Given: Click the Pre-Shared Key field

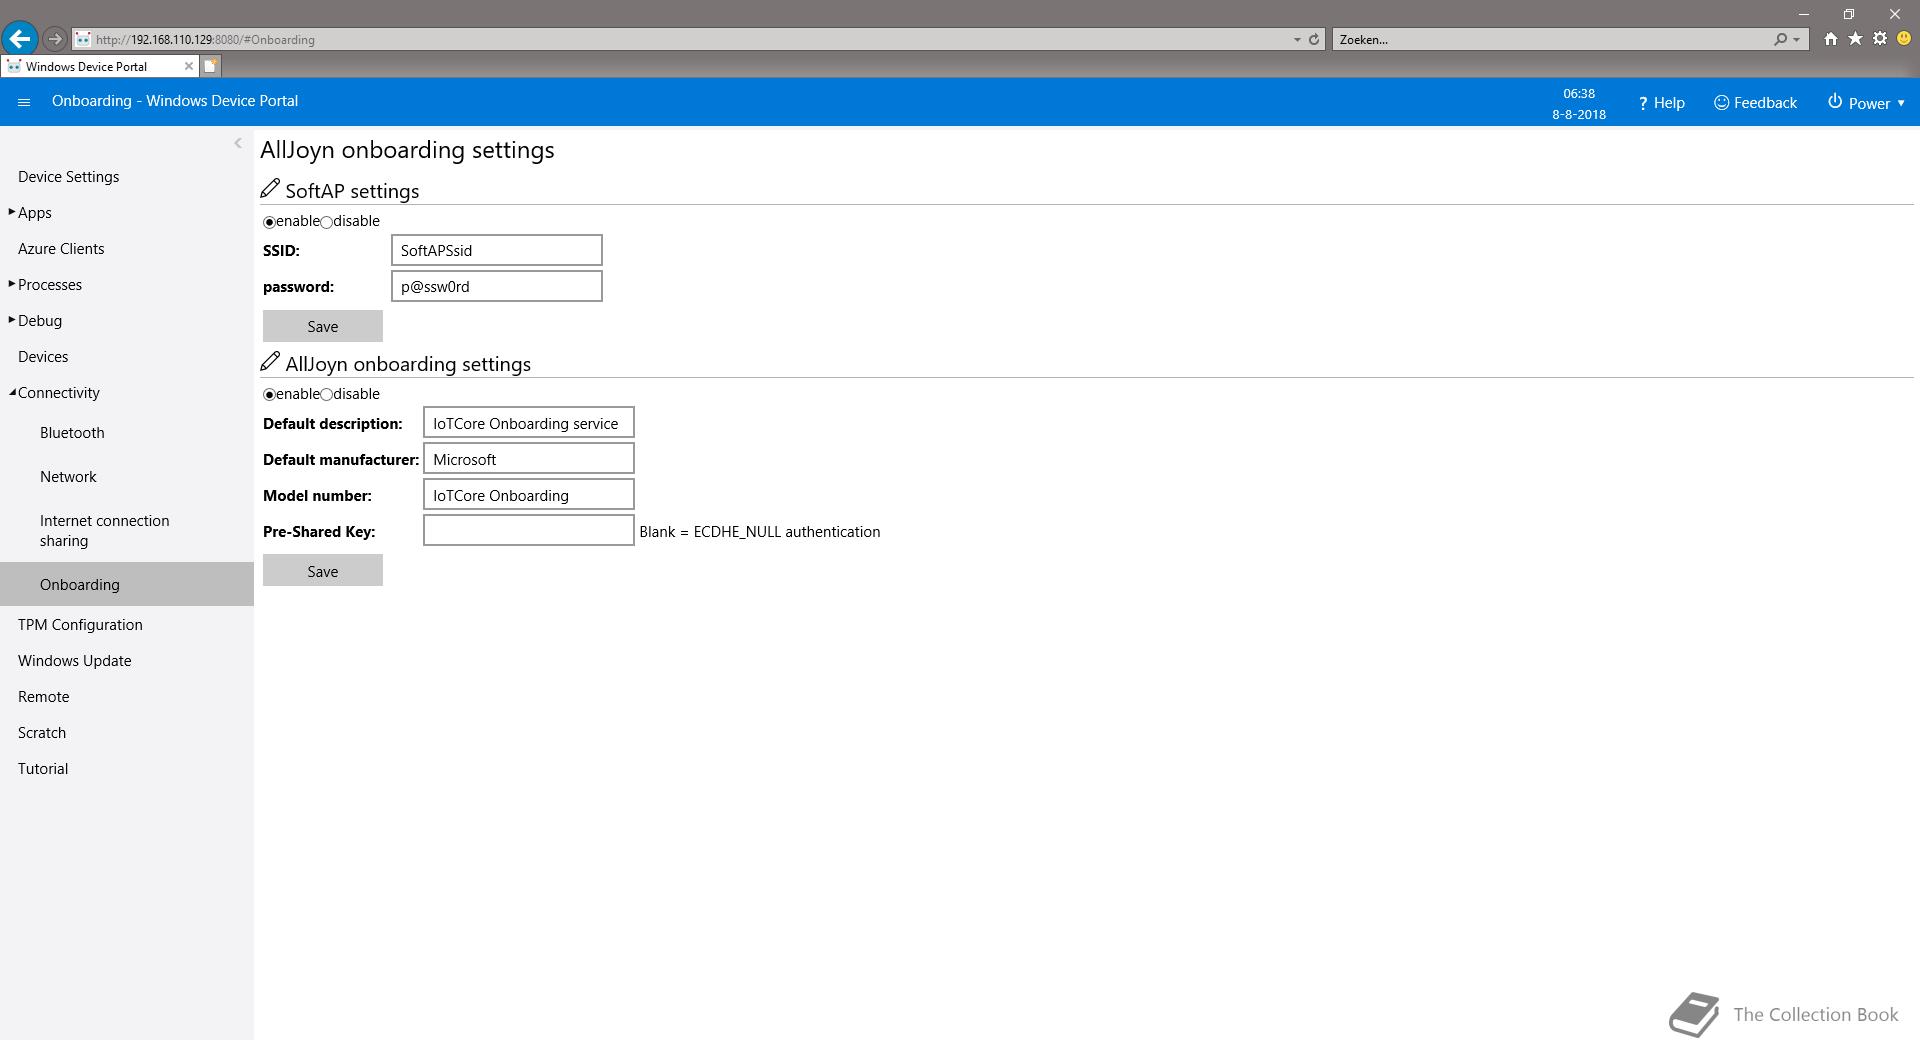Looking at the screenshot, I should tap(528, 531).
